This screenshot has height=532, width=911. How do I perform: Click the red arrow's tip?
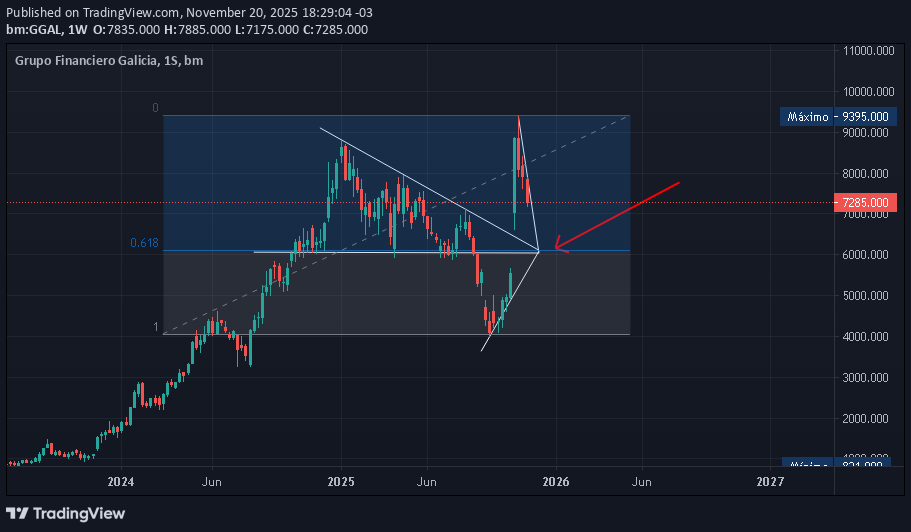(557, 247)
